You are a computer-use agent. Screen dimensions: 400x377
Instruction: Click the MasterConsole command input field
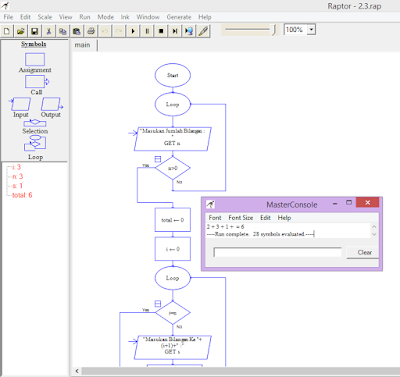(277, 252)
